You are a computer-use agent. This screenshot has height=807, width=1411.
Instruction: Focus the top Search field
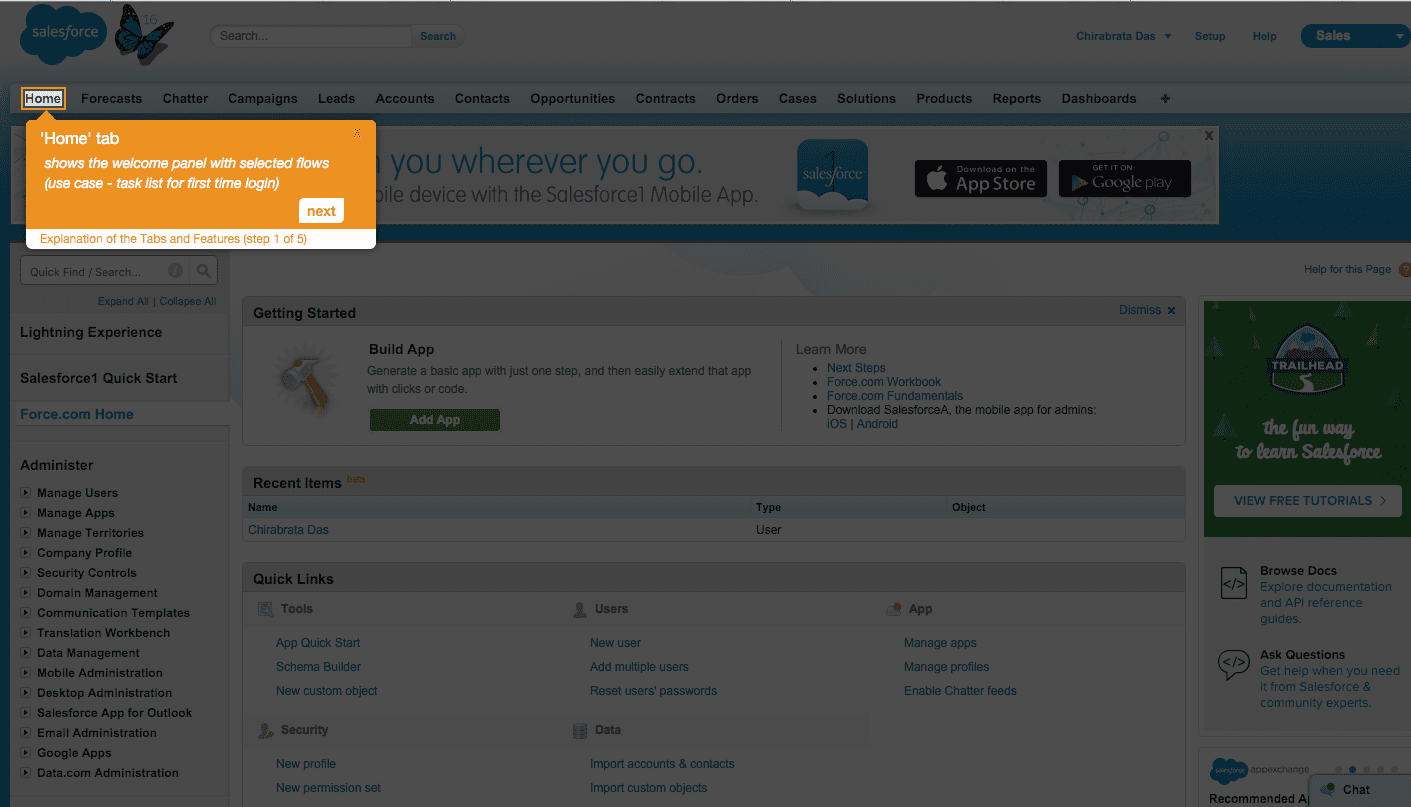[x=311, y=36]
